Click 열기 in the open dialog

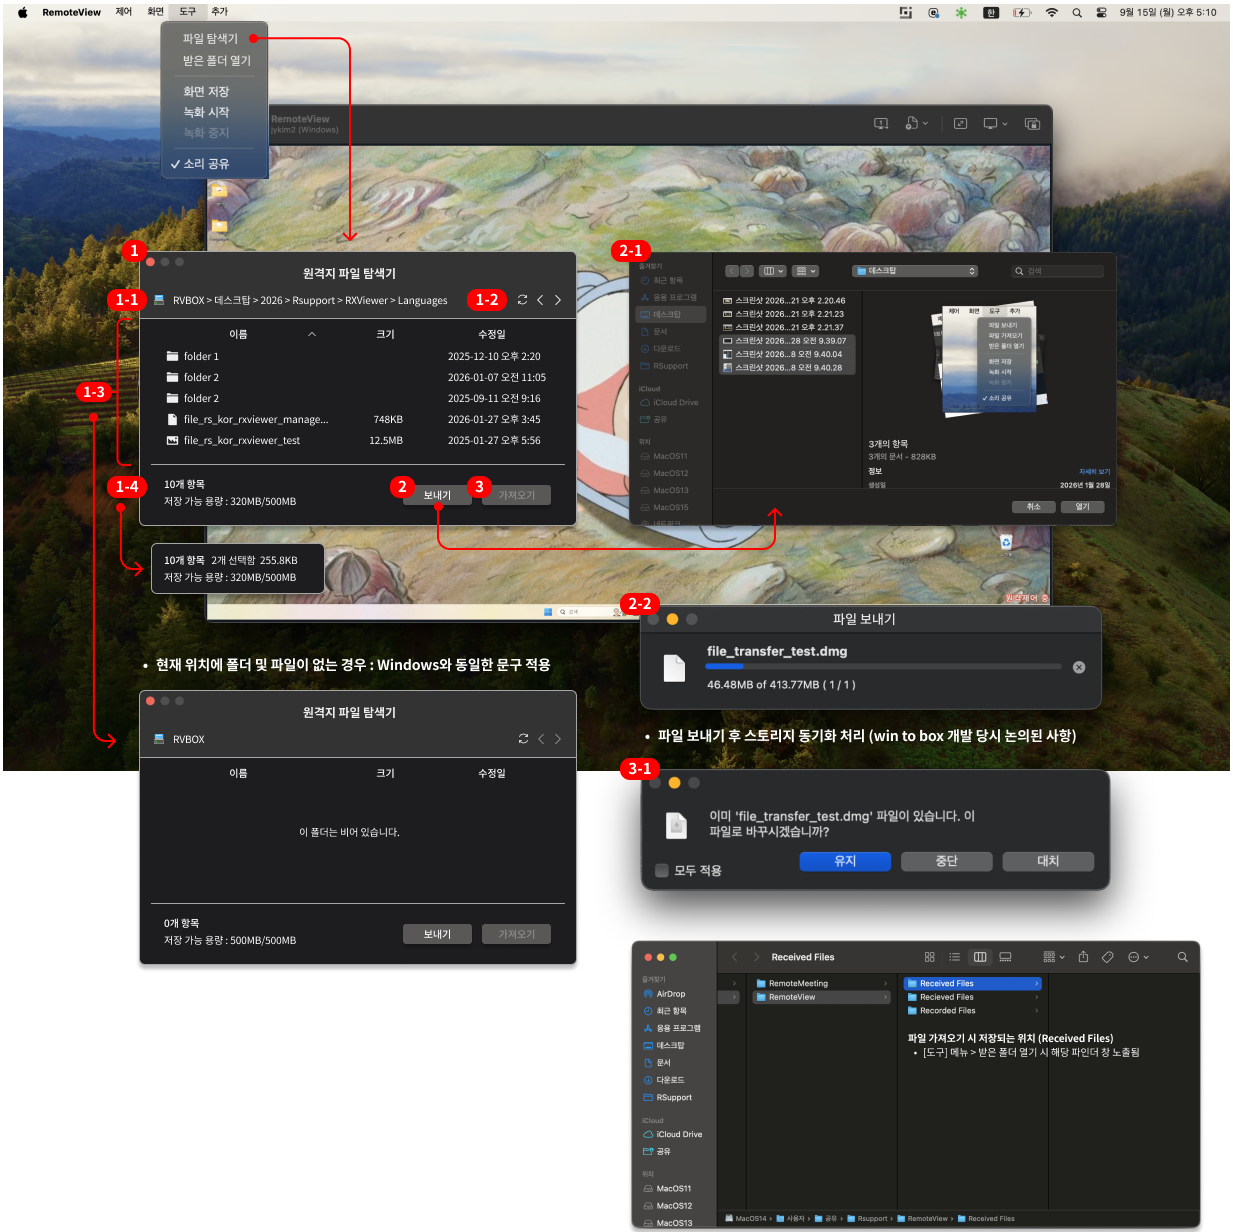[x=1082, y=507]
